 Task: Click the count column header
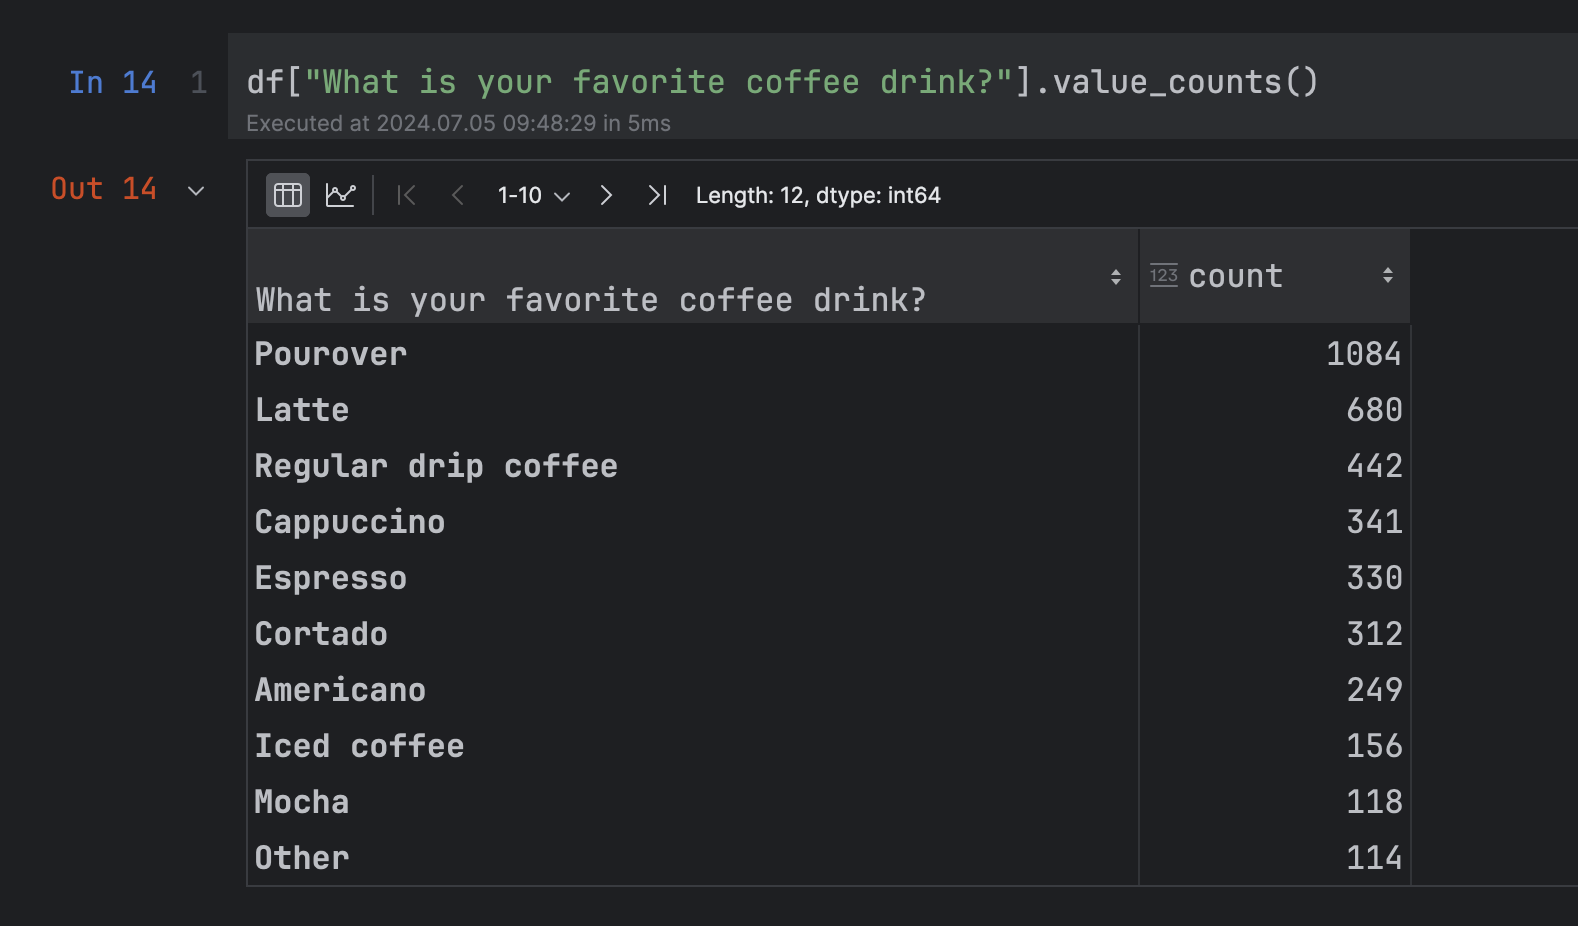coord(1235,276)
